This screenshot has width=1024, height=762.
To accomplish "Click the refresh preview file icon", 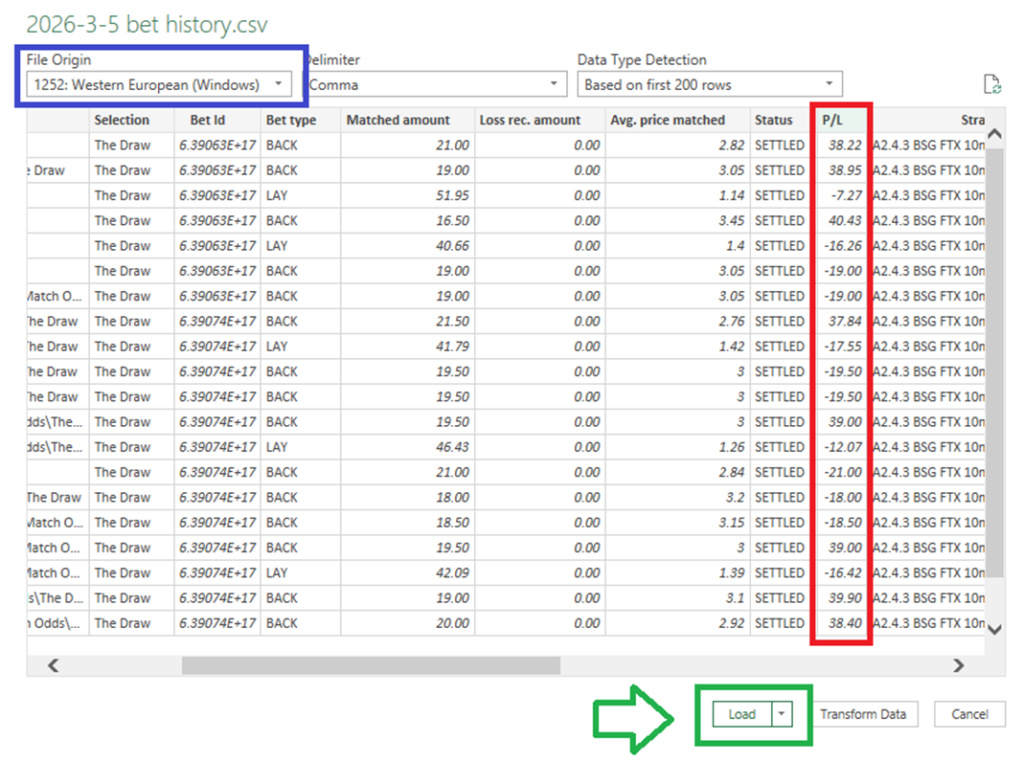I will tap(992, 85).
